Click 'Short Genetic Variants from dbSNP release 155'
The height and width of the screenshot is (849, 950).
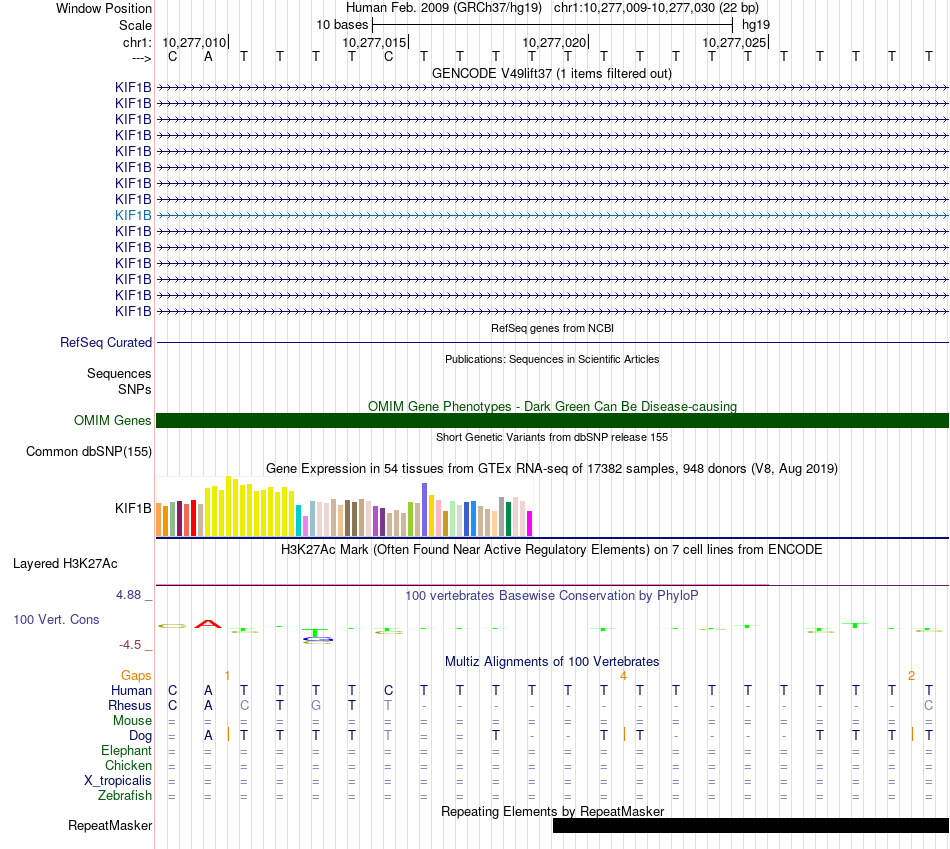(x=552, y=437)
